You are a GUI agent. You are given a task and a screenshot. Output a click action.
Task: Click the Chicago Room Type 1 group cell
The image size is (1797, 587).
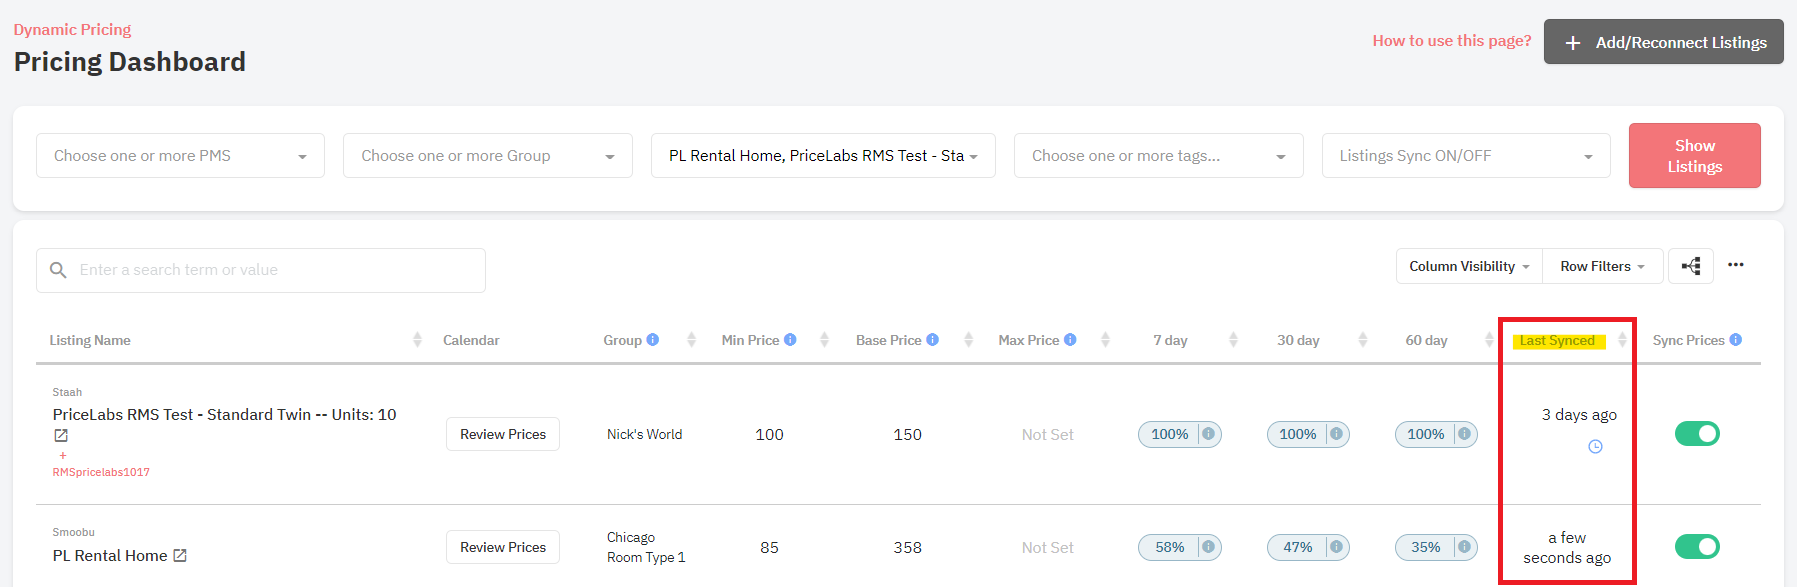click(646, 547)
